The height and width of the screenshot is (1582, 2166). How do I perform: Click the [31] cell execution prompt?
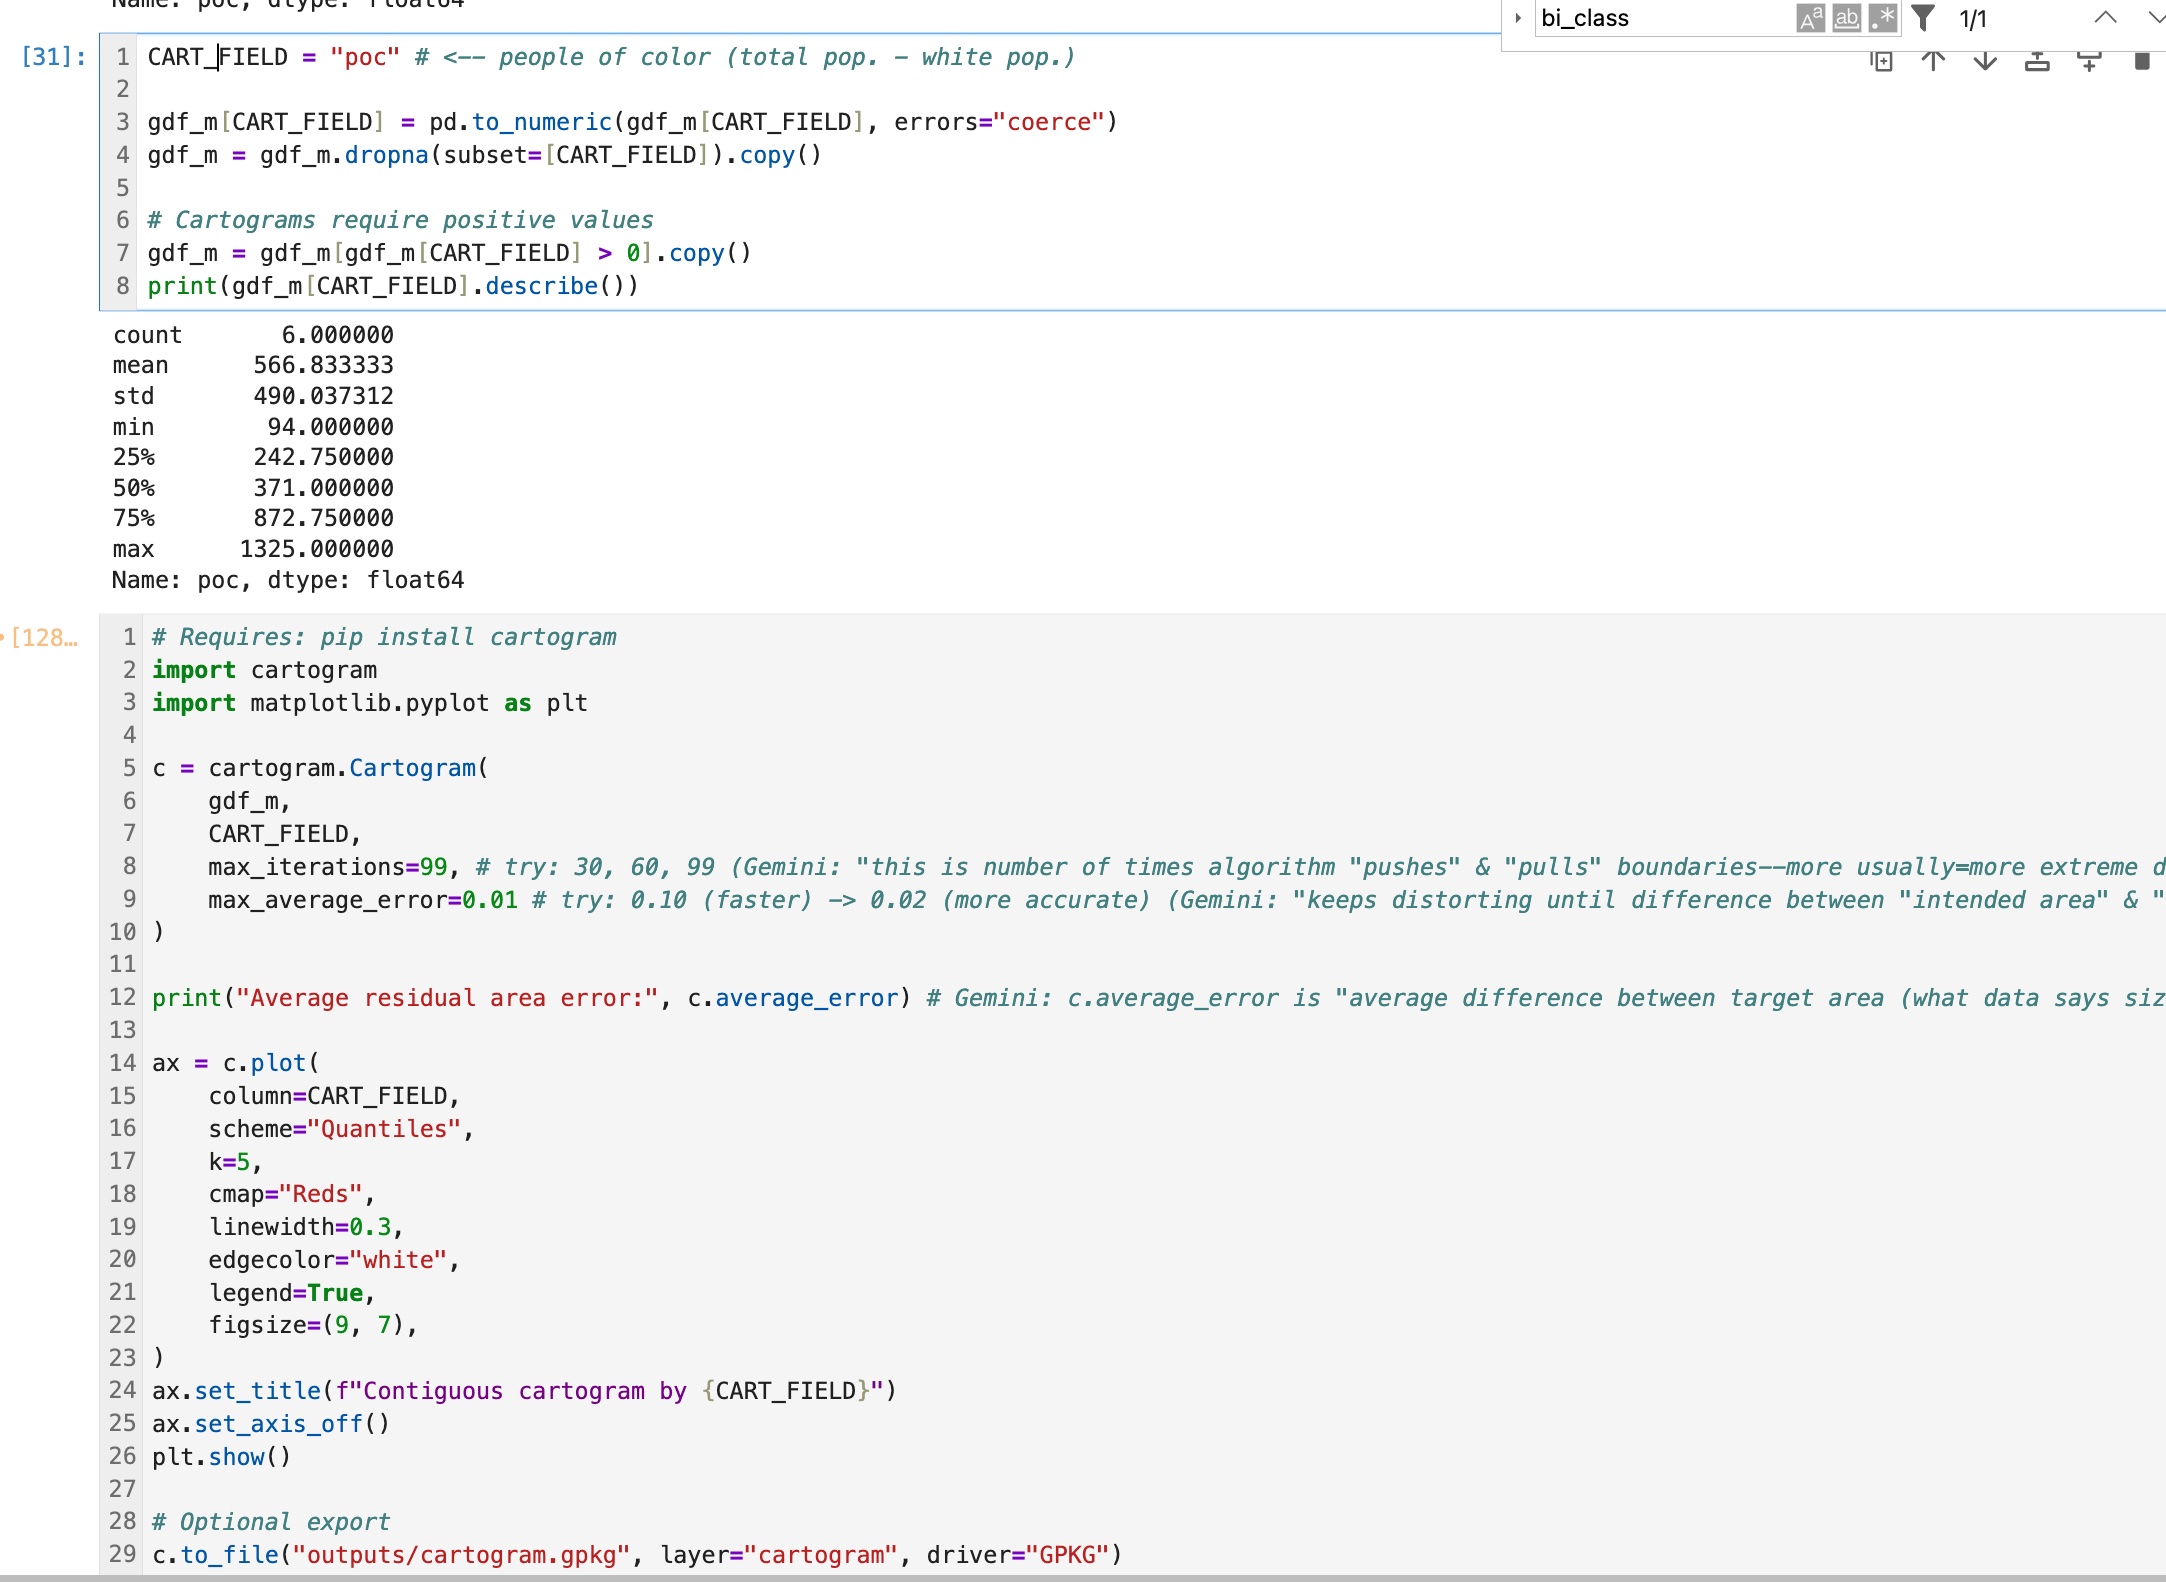(52, 57)
